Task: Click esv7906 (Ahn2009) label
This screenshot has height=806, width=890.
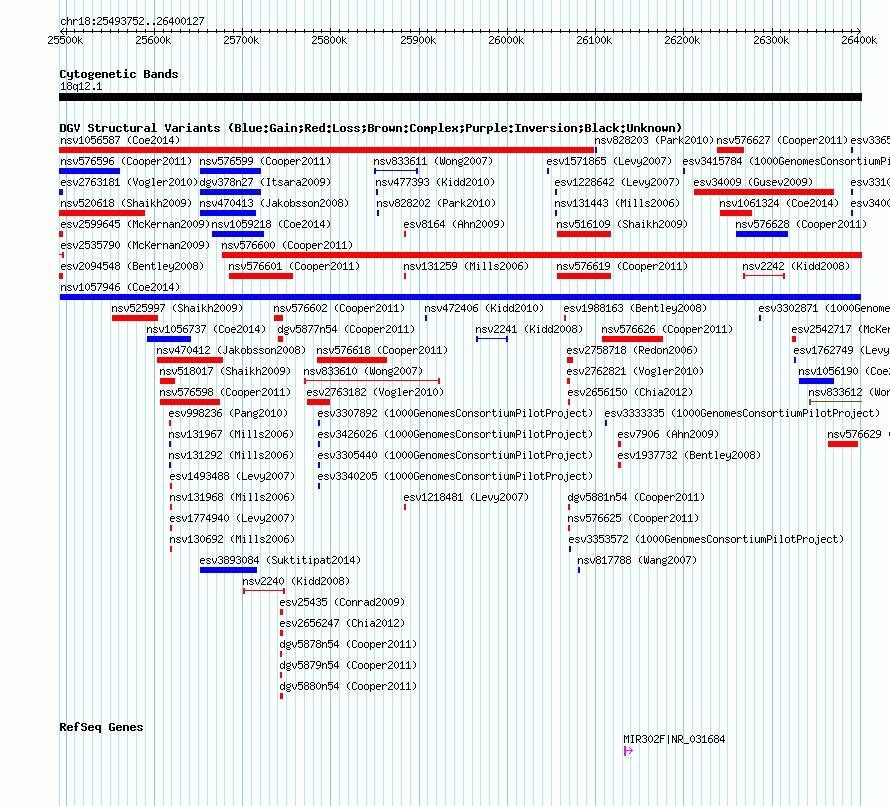Action: coord(668,434)
